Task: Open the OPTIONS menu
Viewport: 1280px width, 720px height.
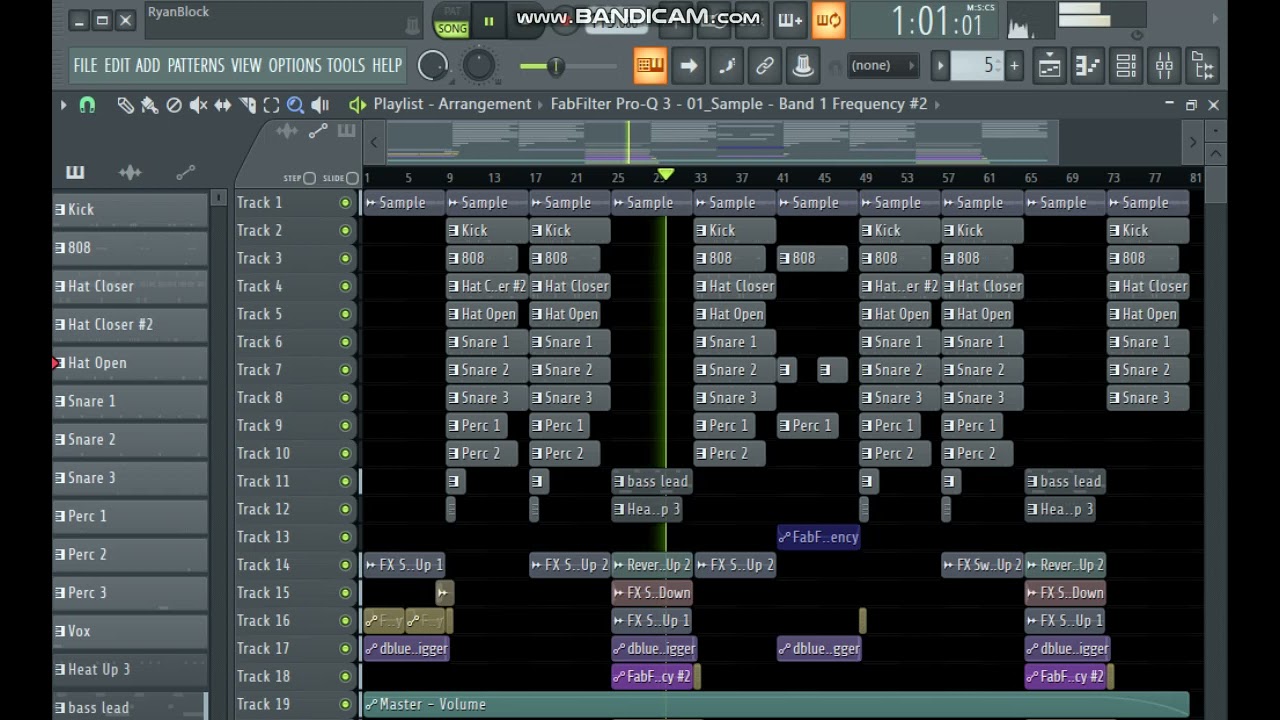Action: (x=295, y=65)
